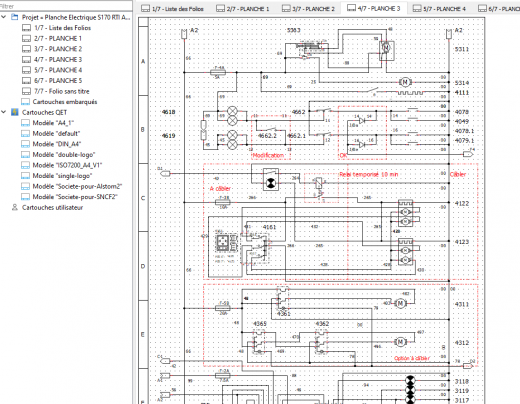
Task: Open the 1/7 - Liste des Folios tab
Action: (172, 9)
